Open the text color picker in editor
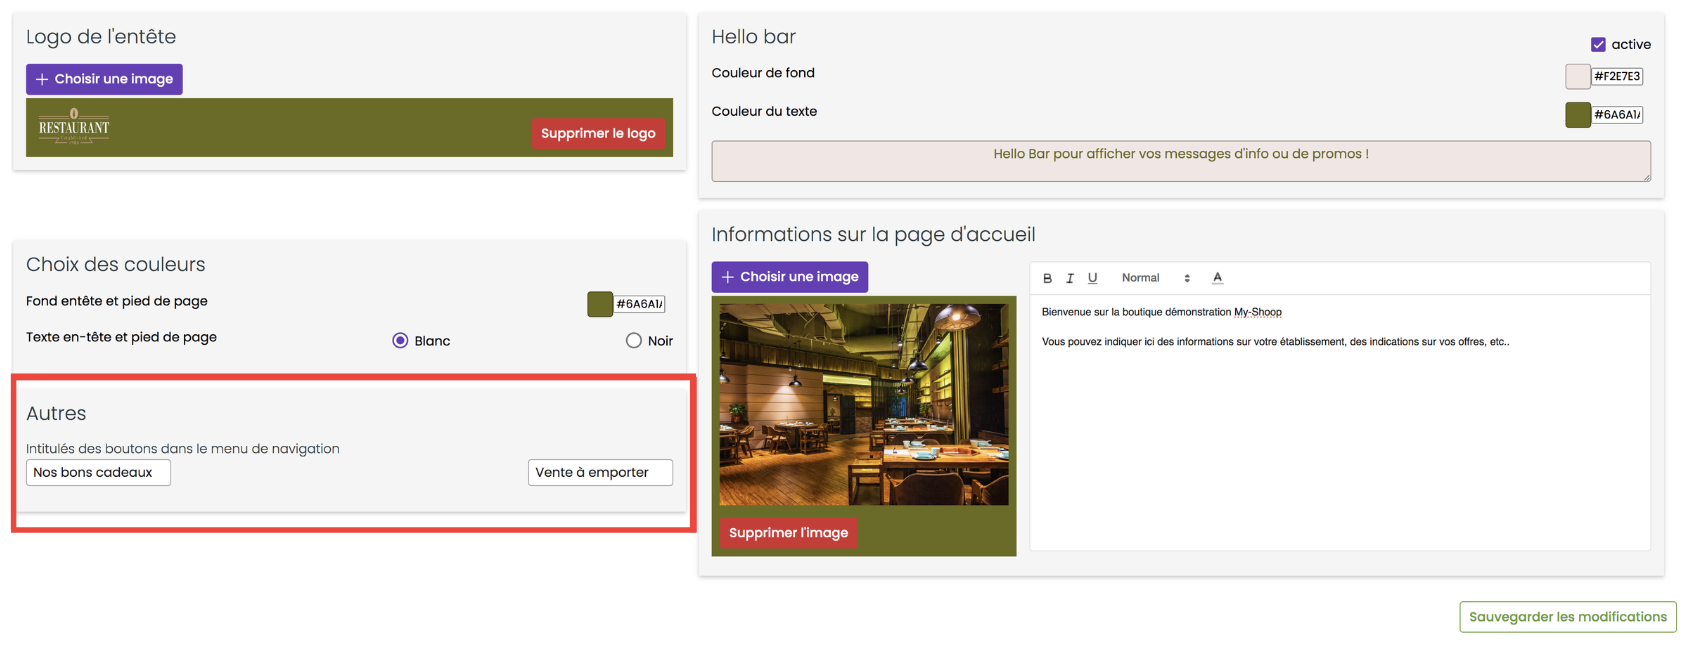Screen dimensions: 1686x666 tap(1217, 278)
